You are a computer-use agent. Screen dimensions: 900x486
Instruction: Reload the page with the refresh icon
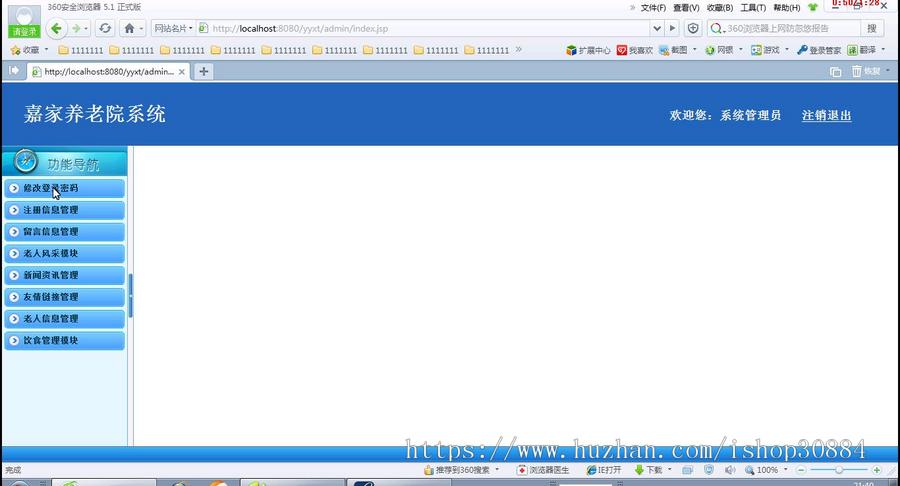[105, 28]
